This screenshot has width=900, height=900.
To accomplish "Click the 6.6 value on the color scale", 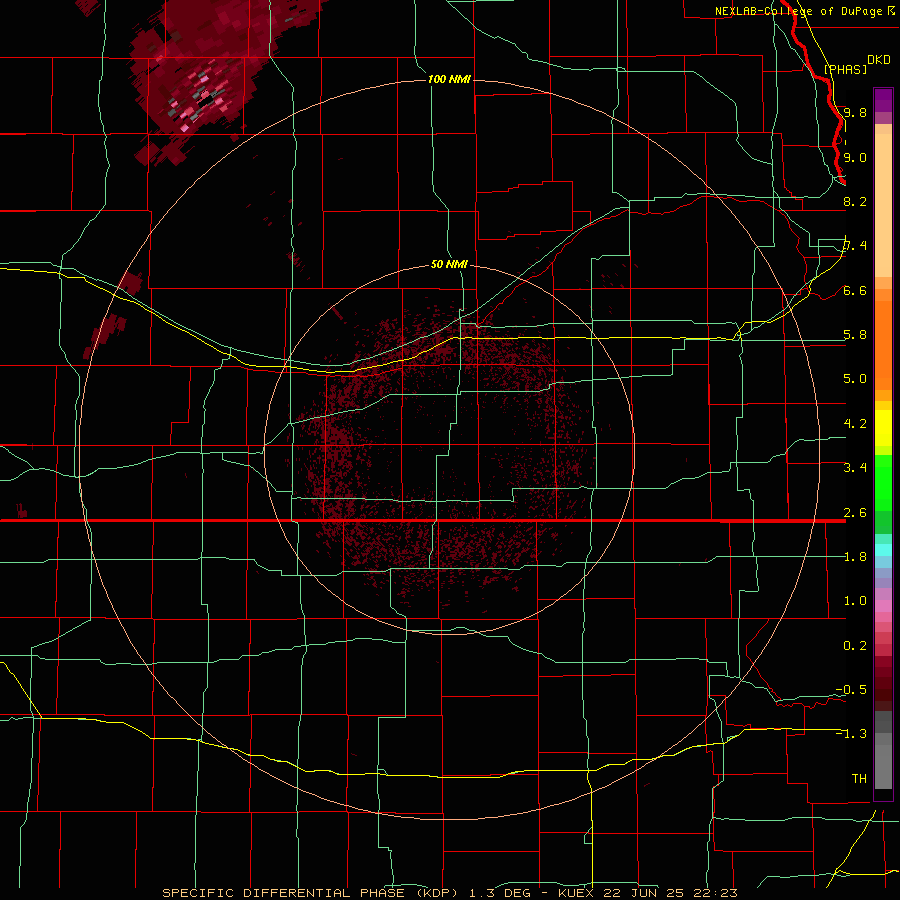I will pos(855,290).
